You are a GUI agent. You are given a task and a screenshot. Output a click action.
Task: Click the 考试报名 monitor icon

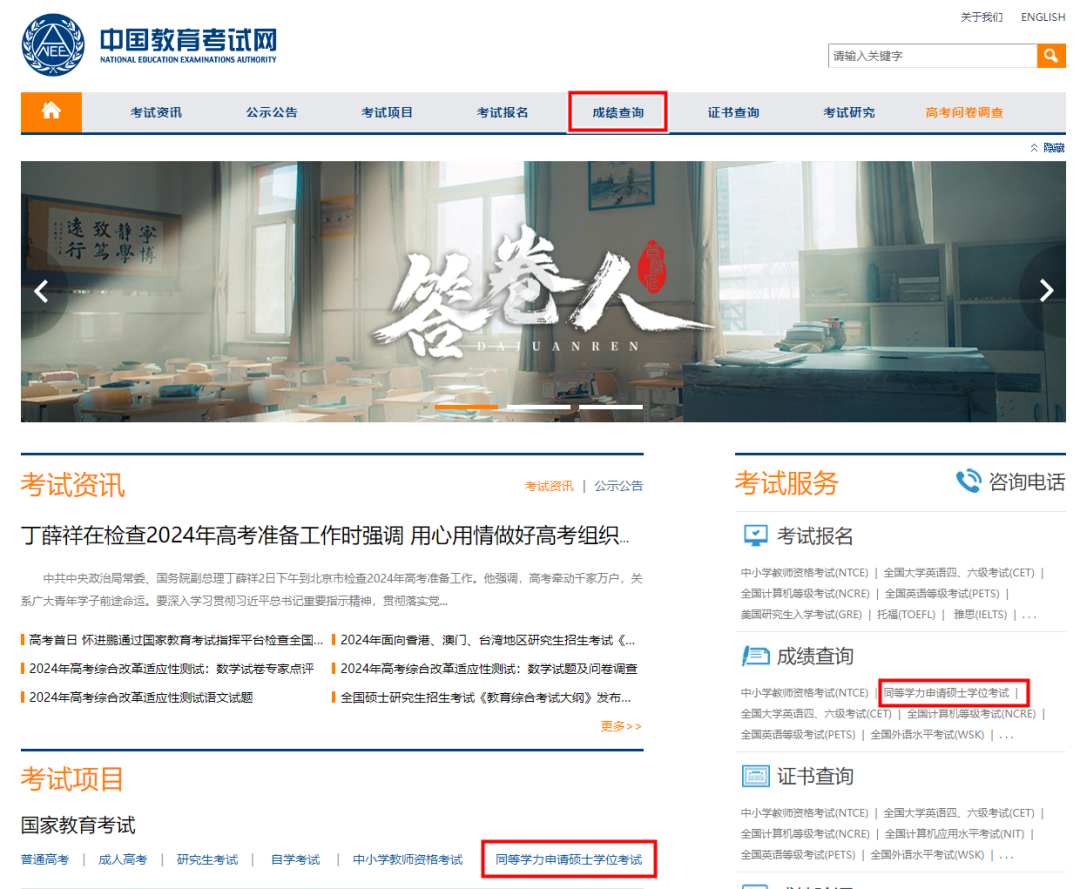755,536
